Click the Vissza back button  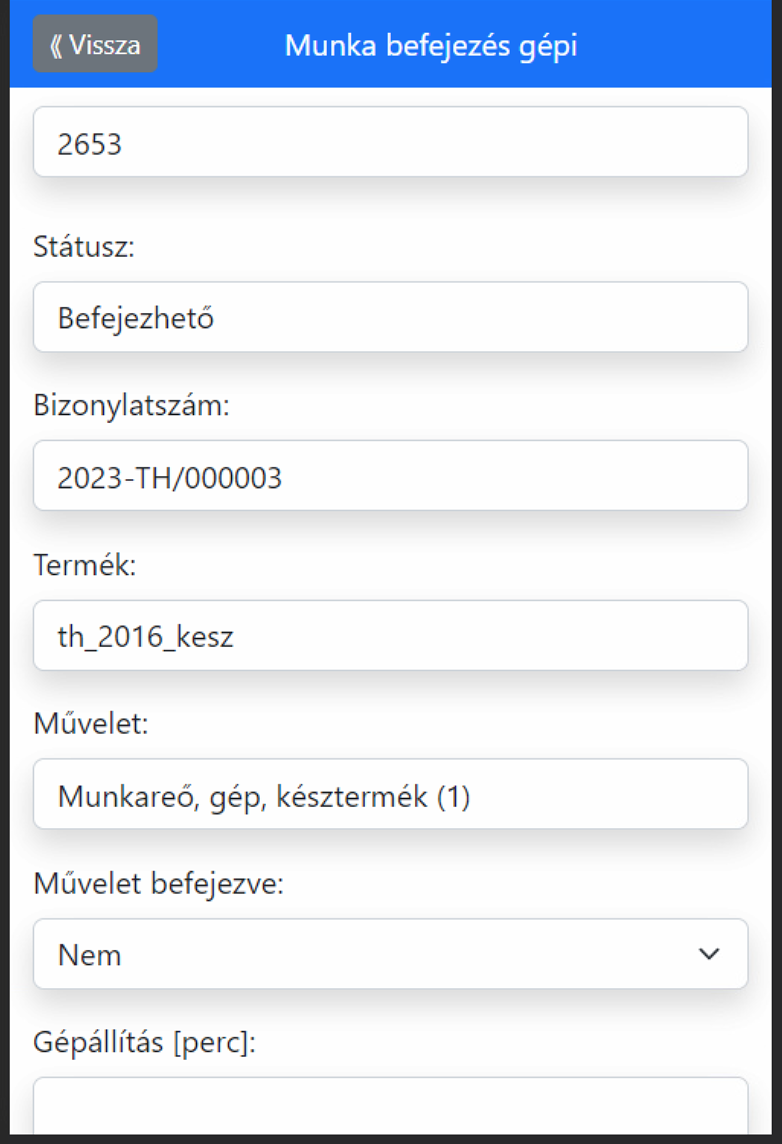pyautogui.click(x=95, y=44)
